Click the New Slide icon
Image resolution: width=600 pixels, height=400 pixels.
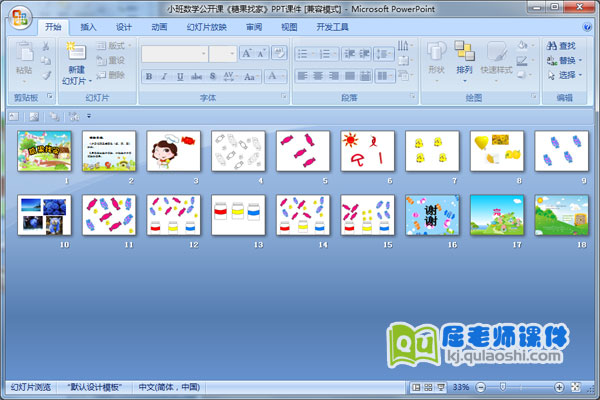(x=77, y=52)
